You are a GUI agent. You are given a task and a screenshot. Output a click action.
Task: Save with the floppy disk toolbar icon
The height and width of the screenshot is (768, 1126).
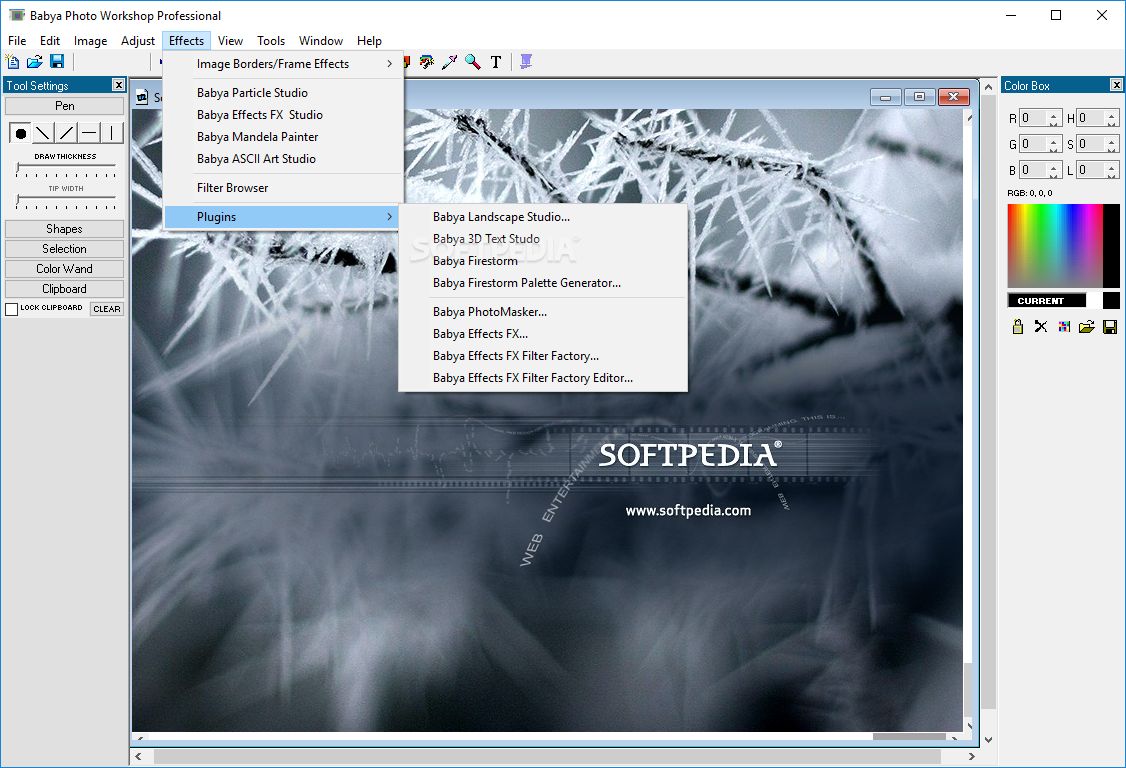pos(57,62)
